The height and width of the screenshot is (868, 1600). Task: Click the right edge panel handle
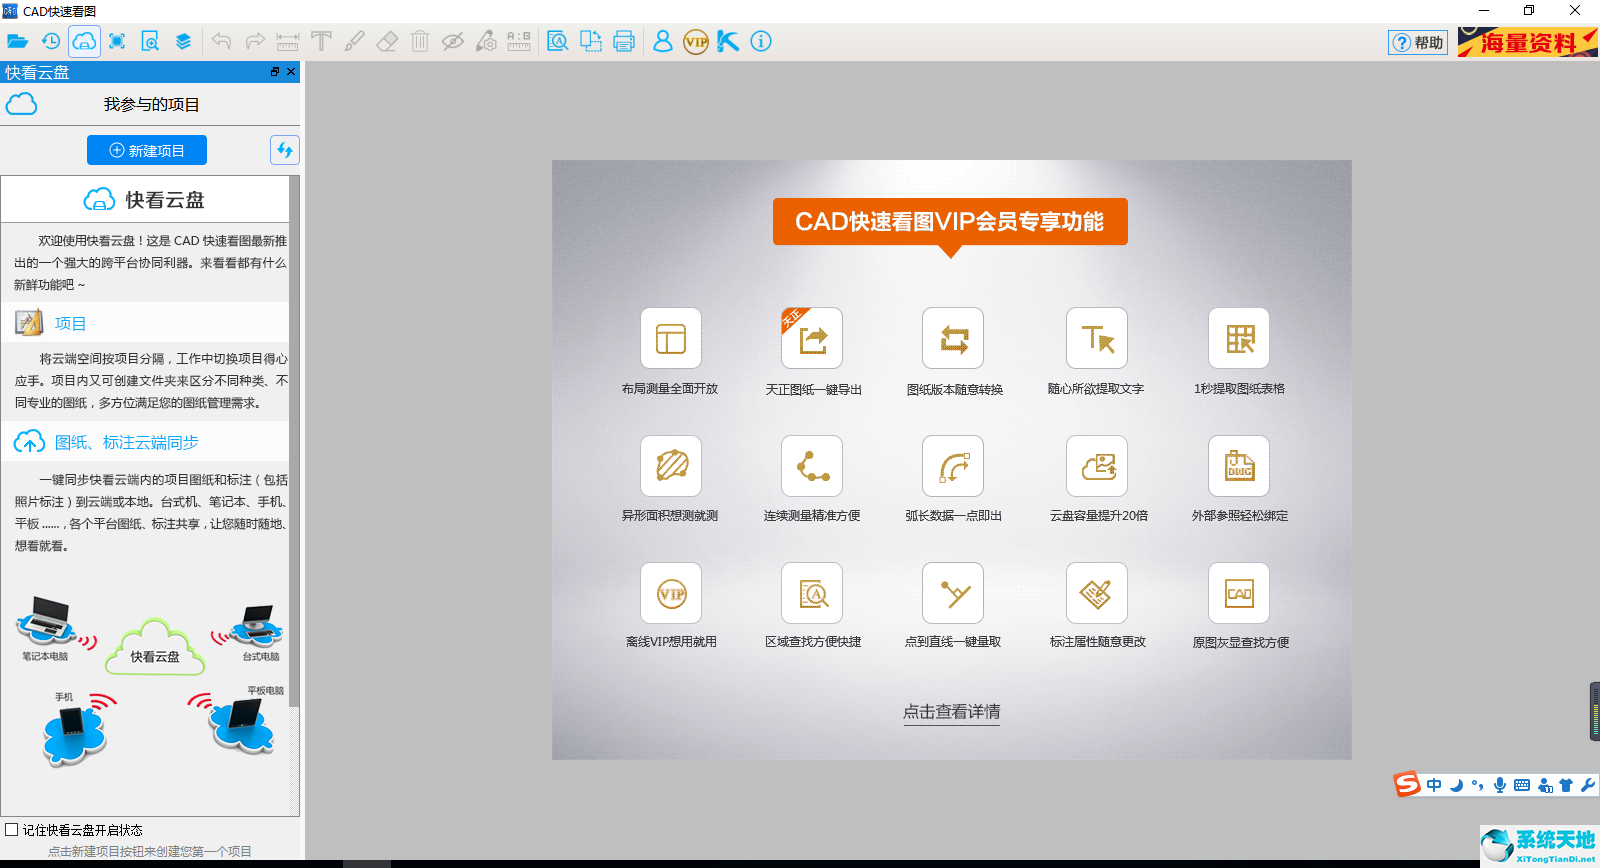click(1595, 711)
